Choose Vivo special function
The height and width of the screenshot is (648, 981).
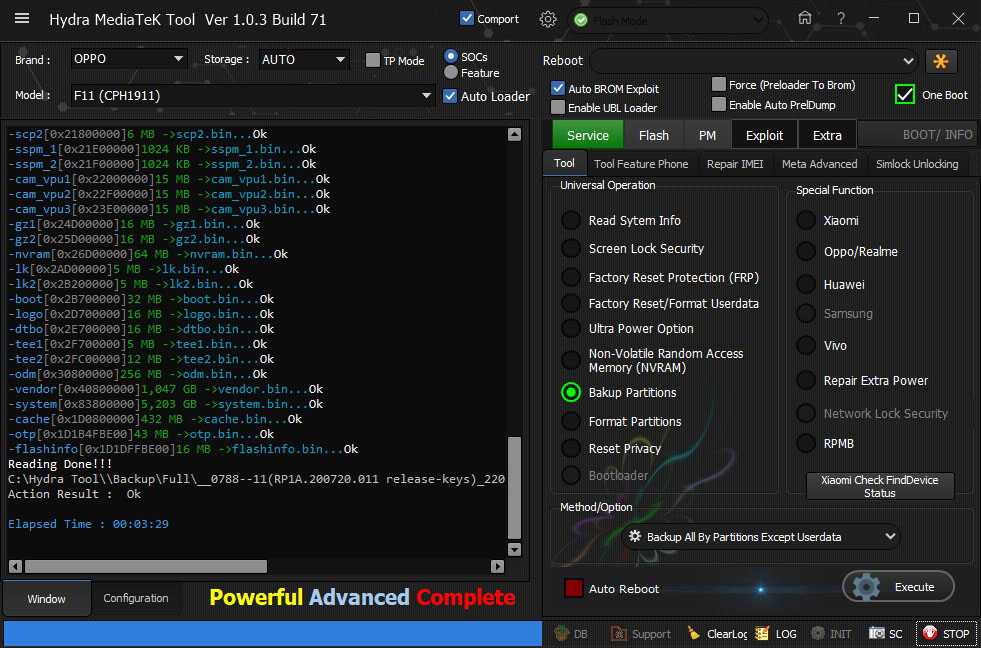[x=806, y=345]
